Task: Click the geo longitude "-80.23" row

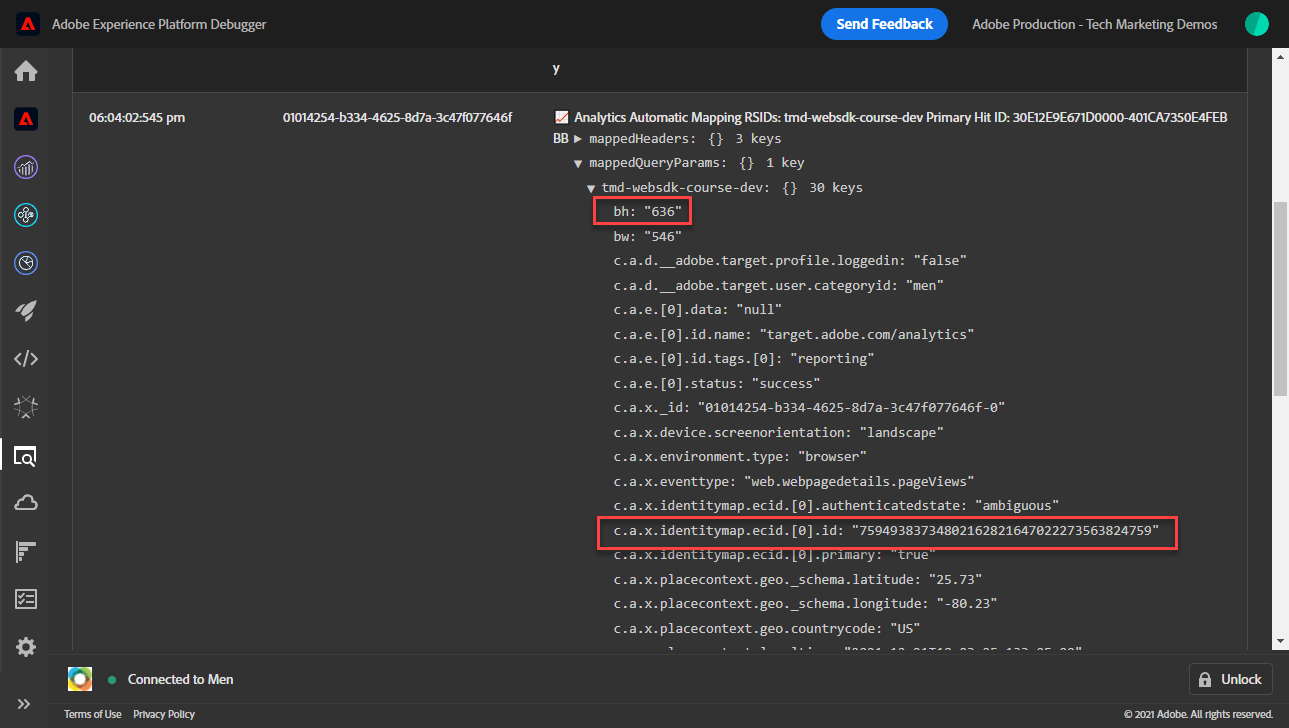Action: pyautogui.click(x=805, y=604)
